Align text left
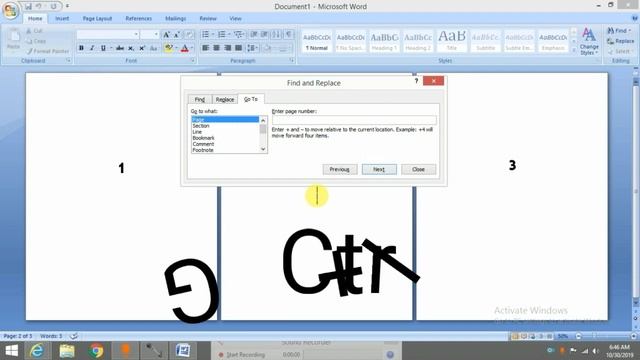640x360 pixels. [206, 48]
